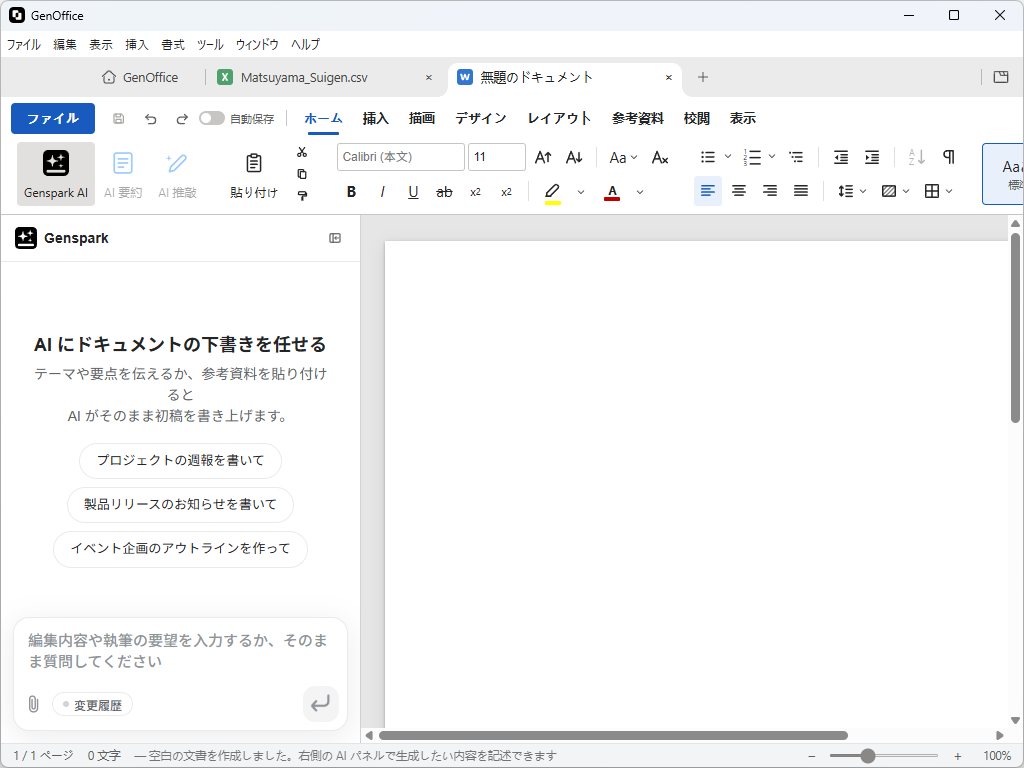Add a new document tab with plus
The height and width of the screenshot is (768, 1024).
pos(703,77)
